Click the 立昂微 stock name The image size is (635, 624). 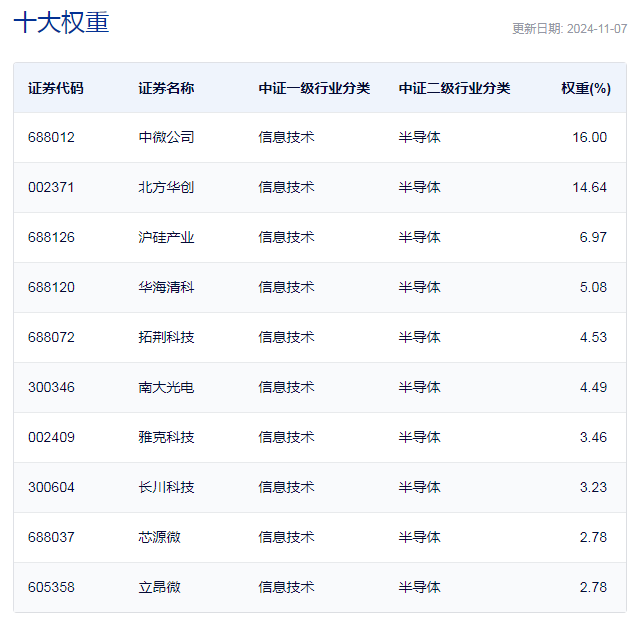[x=159, y=587]
